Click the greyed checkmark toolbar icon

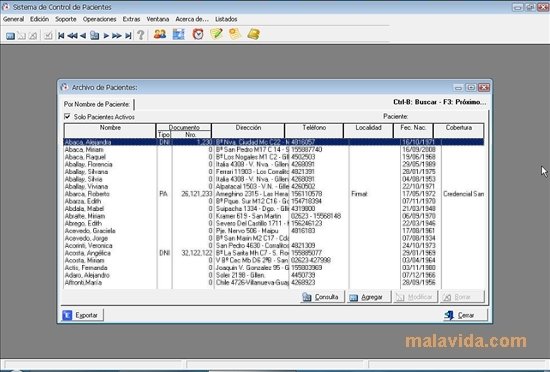point(48,35)
